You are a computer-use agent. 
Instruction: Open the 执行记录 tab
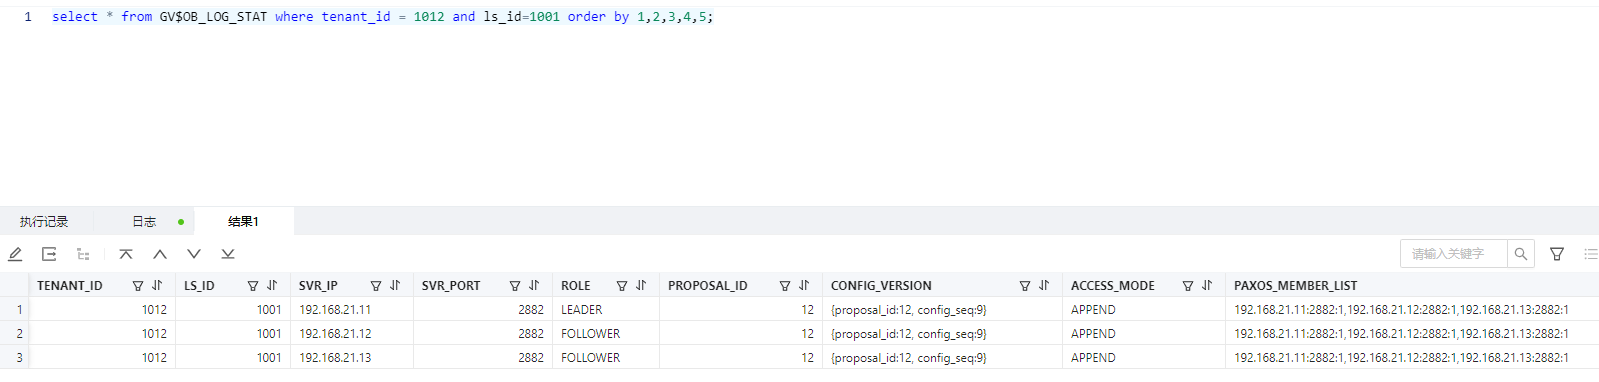coord(44,222)
